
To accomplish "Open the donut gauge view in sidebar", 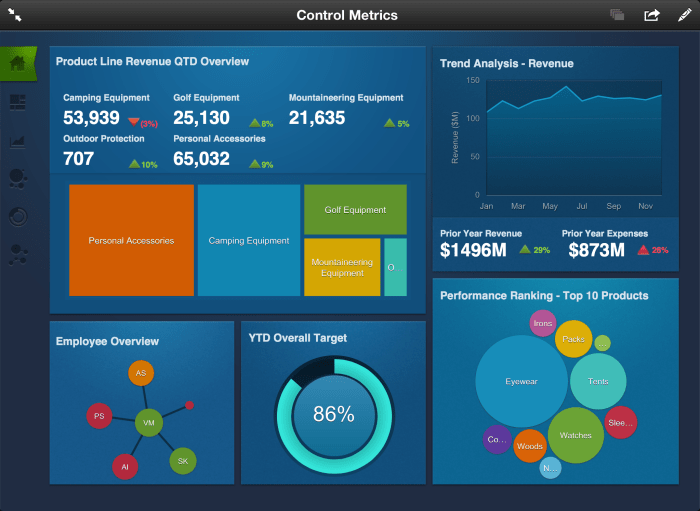I will [x=17, y=216].
